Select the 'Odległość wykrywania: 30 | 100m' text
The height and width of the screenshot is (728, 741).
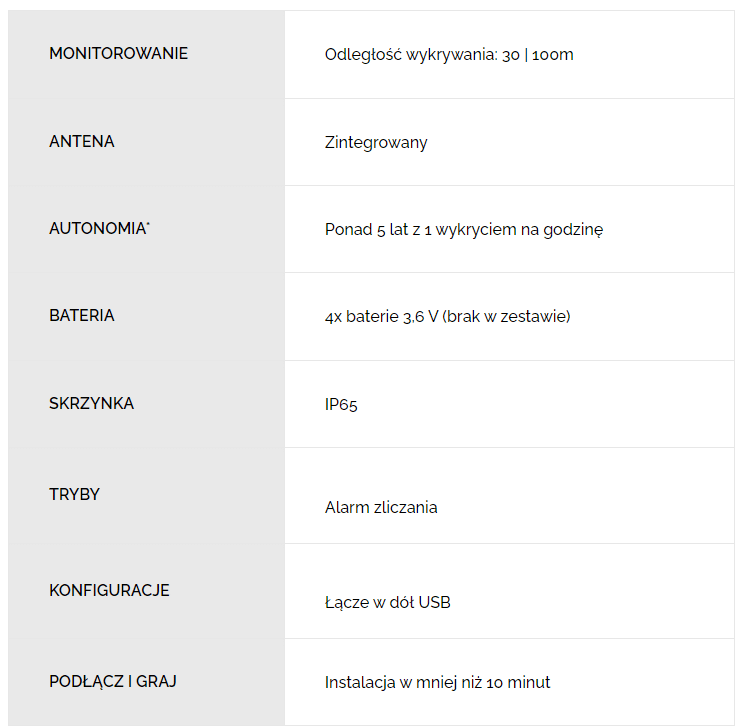[x=449, y=55]
